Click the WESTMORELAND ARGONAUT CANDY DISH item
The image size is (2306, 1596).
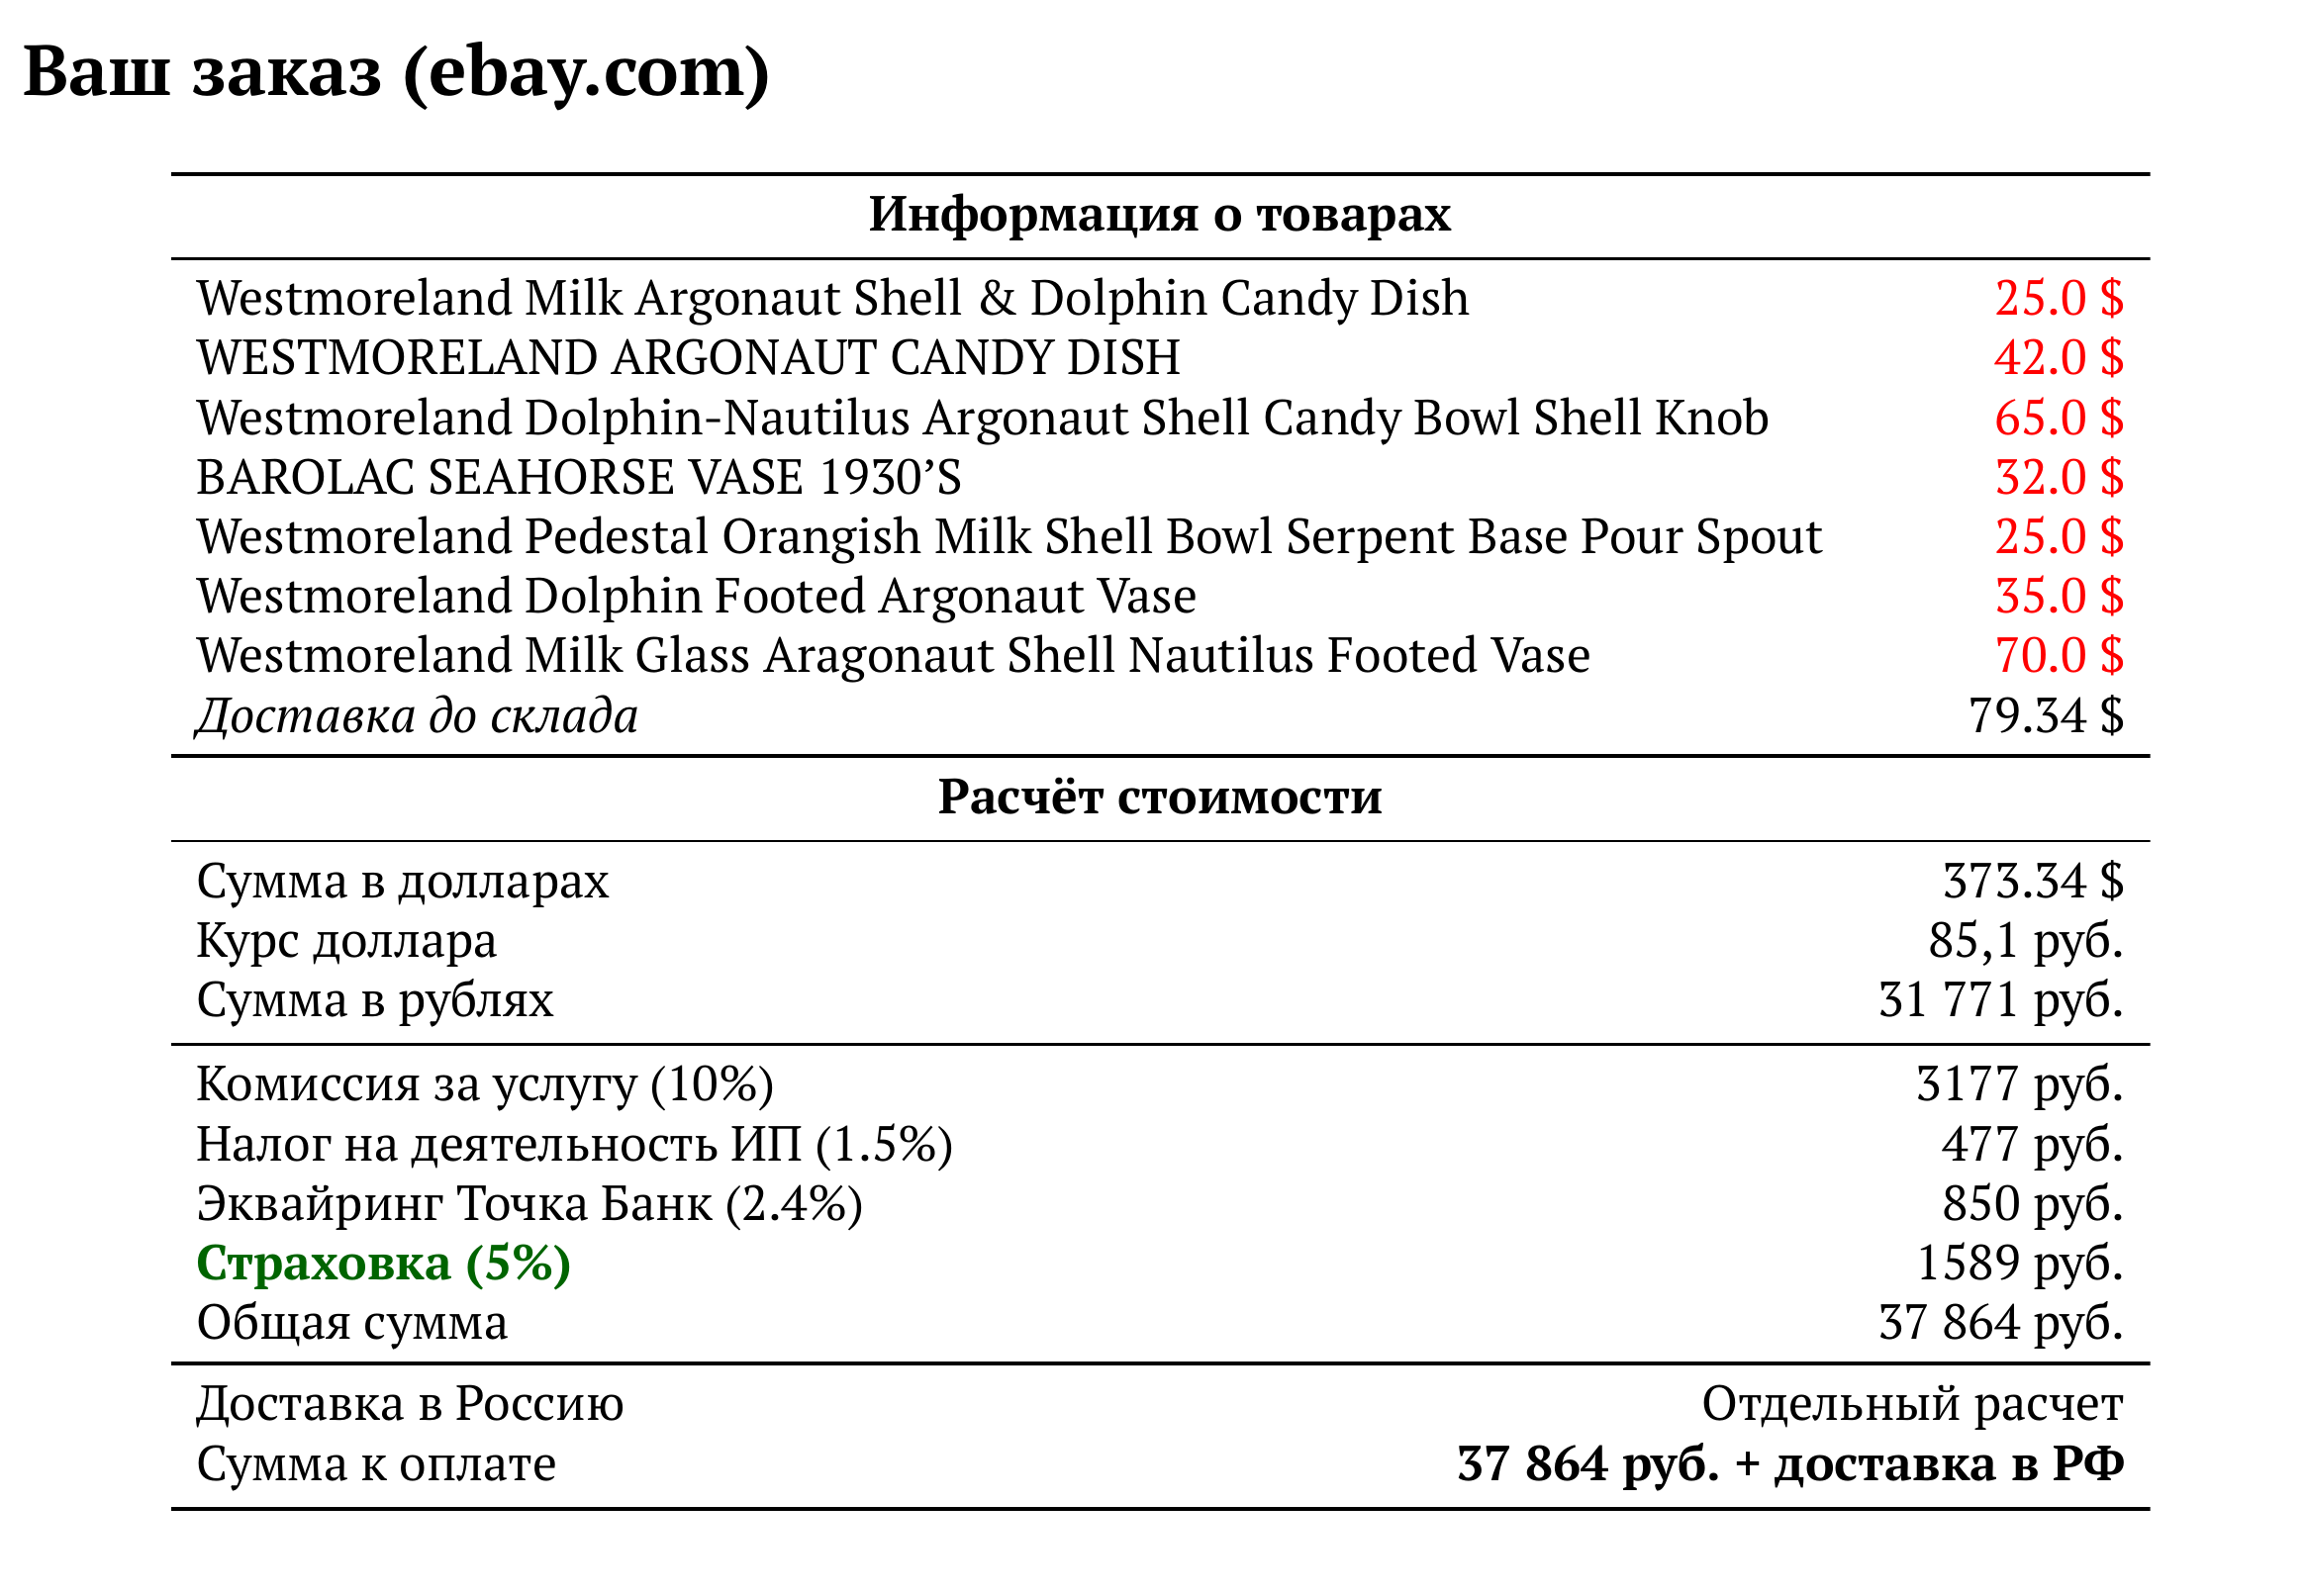coord(688,358)
